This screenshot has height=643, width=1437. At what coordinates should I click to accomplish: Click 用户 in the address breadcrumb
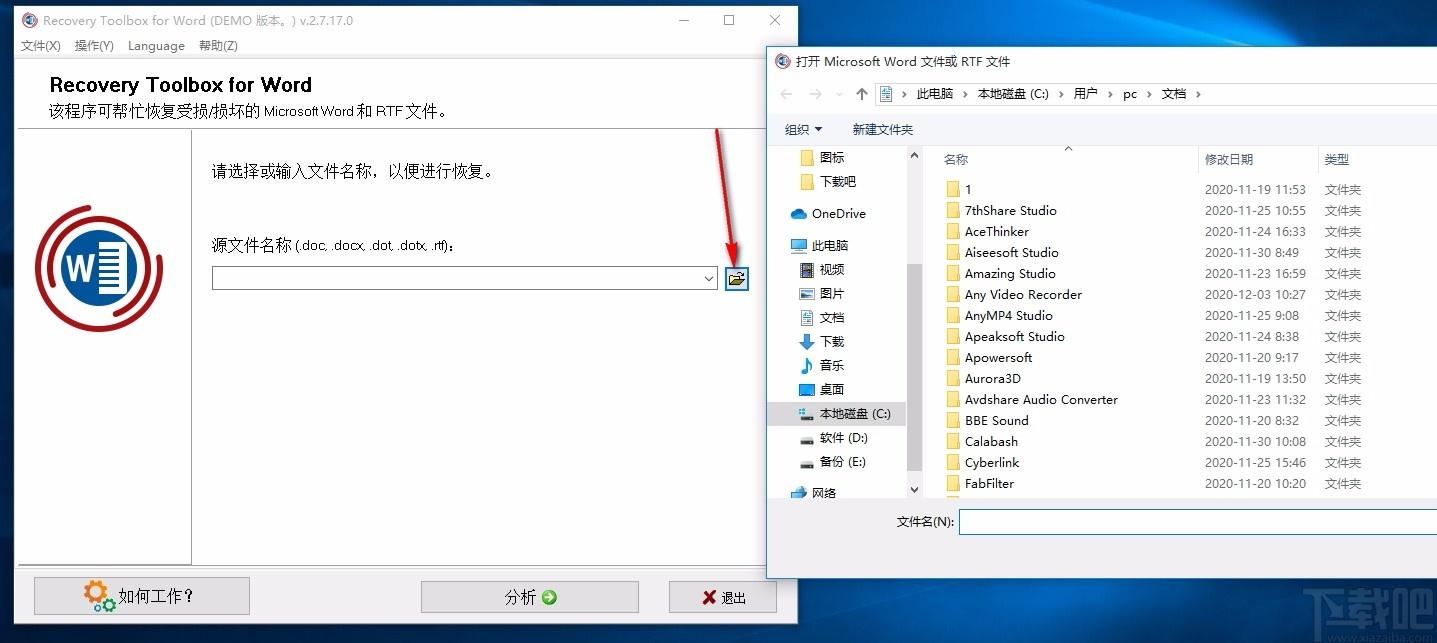(x=1085, y=94)
